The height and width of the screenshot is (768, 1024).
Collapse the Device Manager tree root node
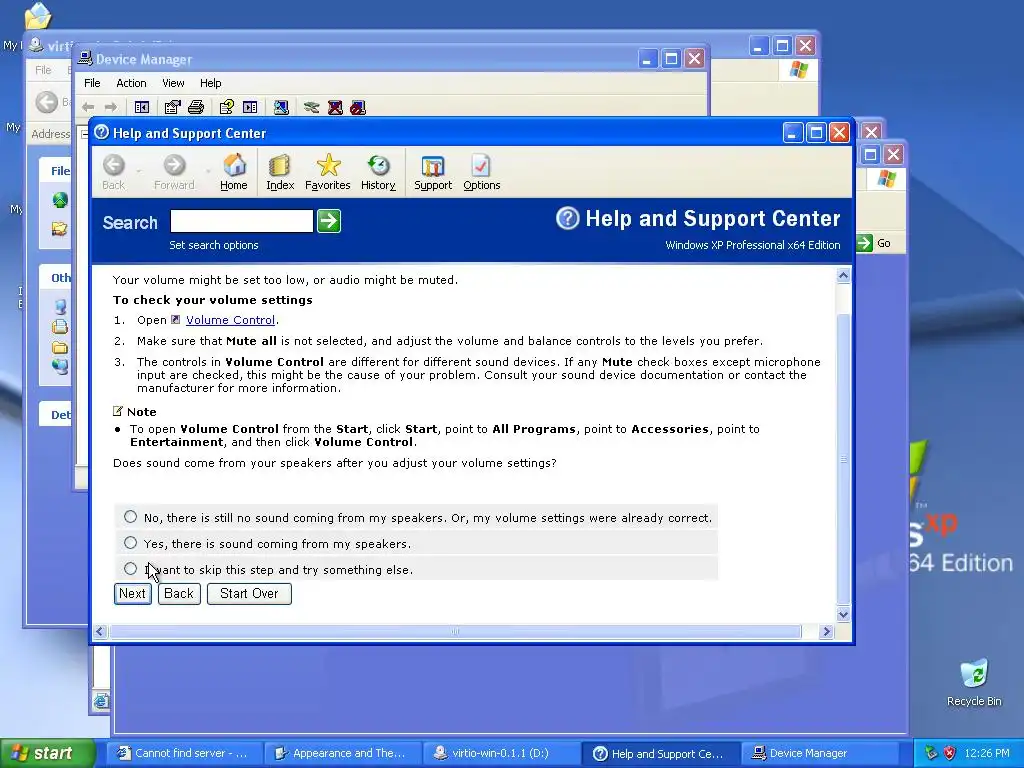coord(84,134)
